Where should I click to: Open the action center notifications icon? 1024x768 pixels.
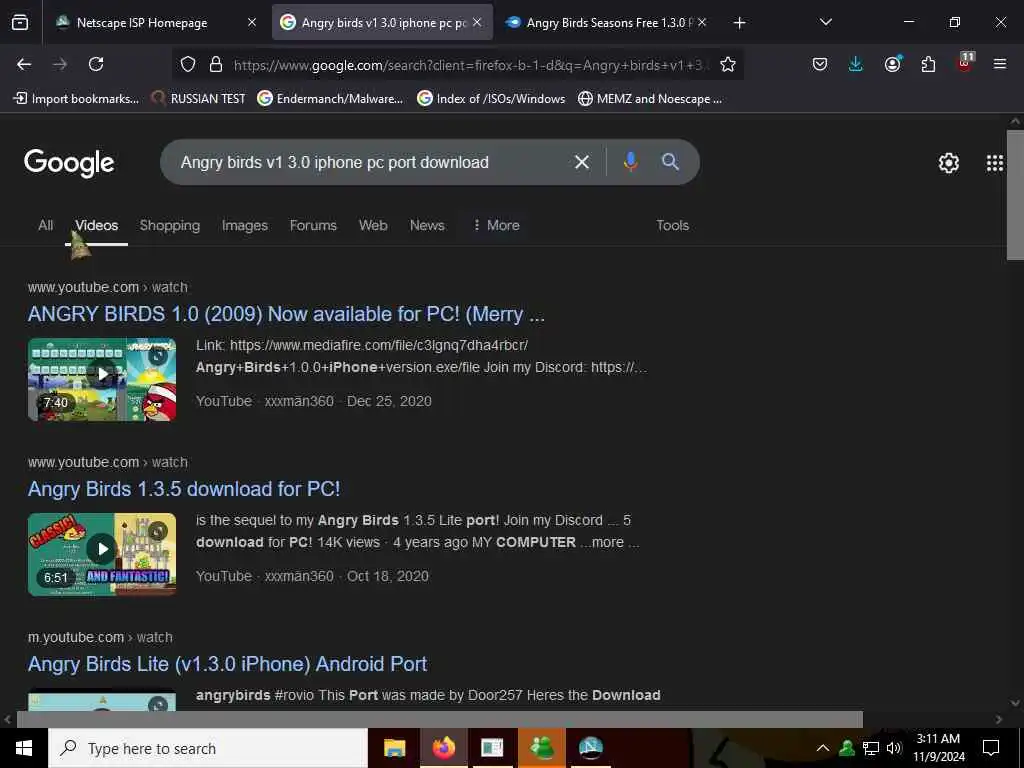tap(991, 748)
